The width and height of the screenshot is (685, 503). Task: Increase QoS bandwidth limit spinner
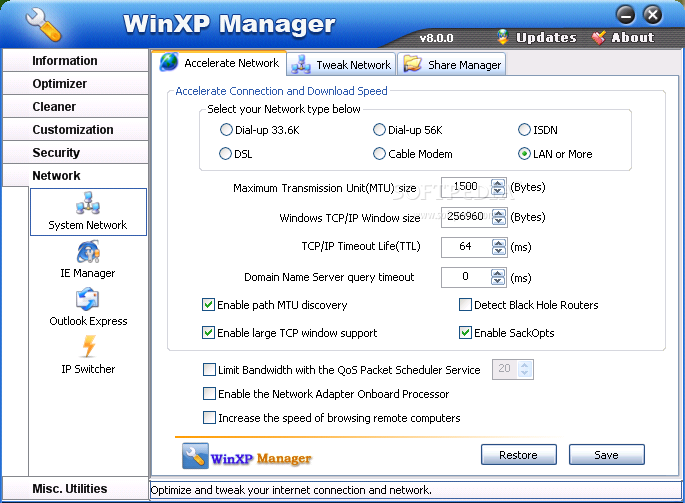[x=525, y=365]
